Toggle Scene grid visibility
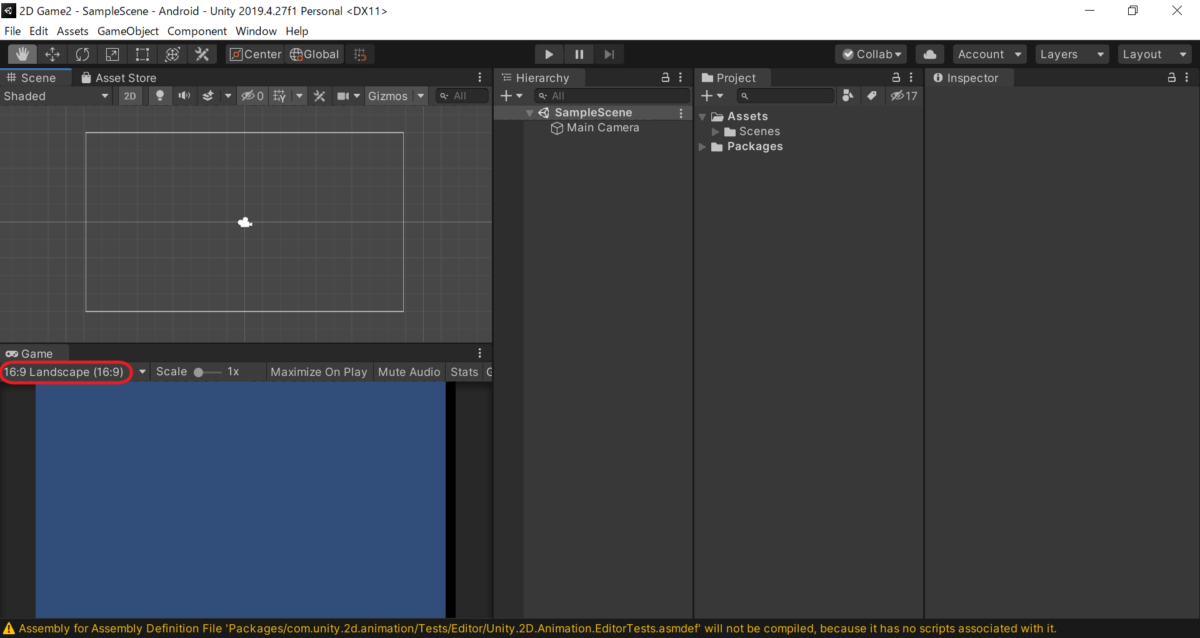The height and width of the screenshot is (638, 1200). (x=279, y=96)
